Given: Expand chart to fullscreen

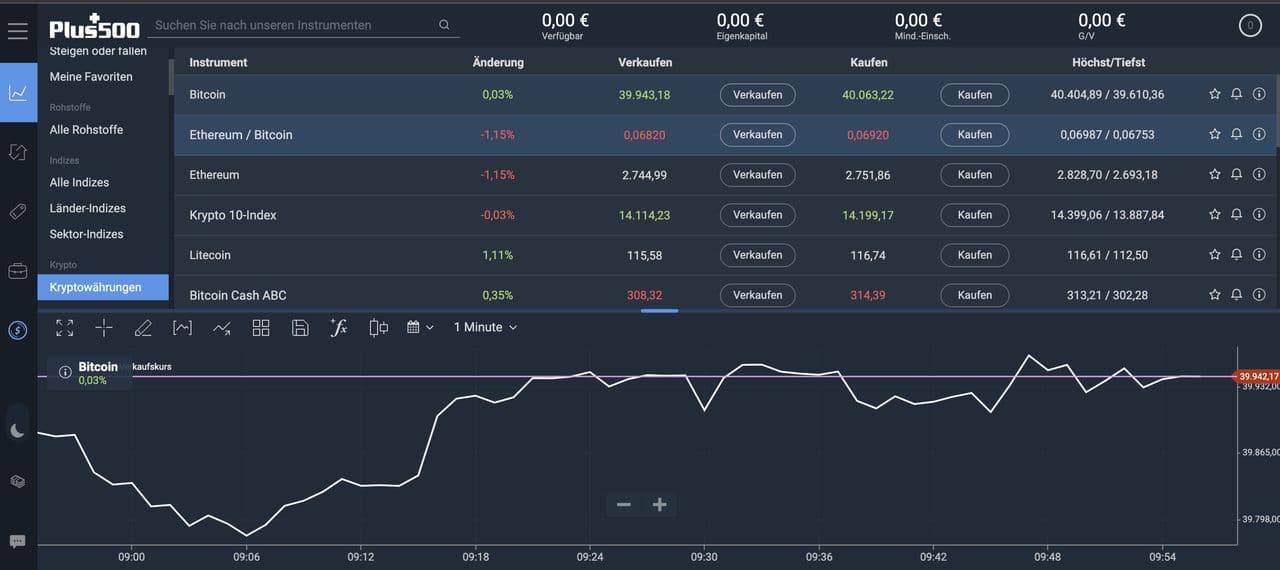Looking at the screenshot, I should pos(65,327).
